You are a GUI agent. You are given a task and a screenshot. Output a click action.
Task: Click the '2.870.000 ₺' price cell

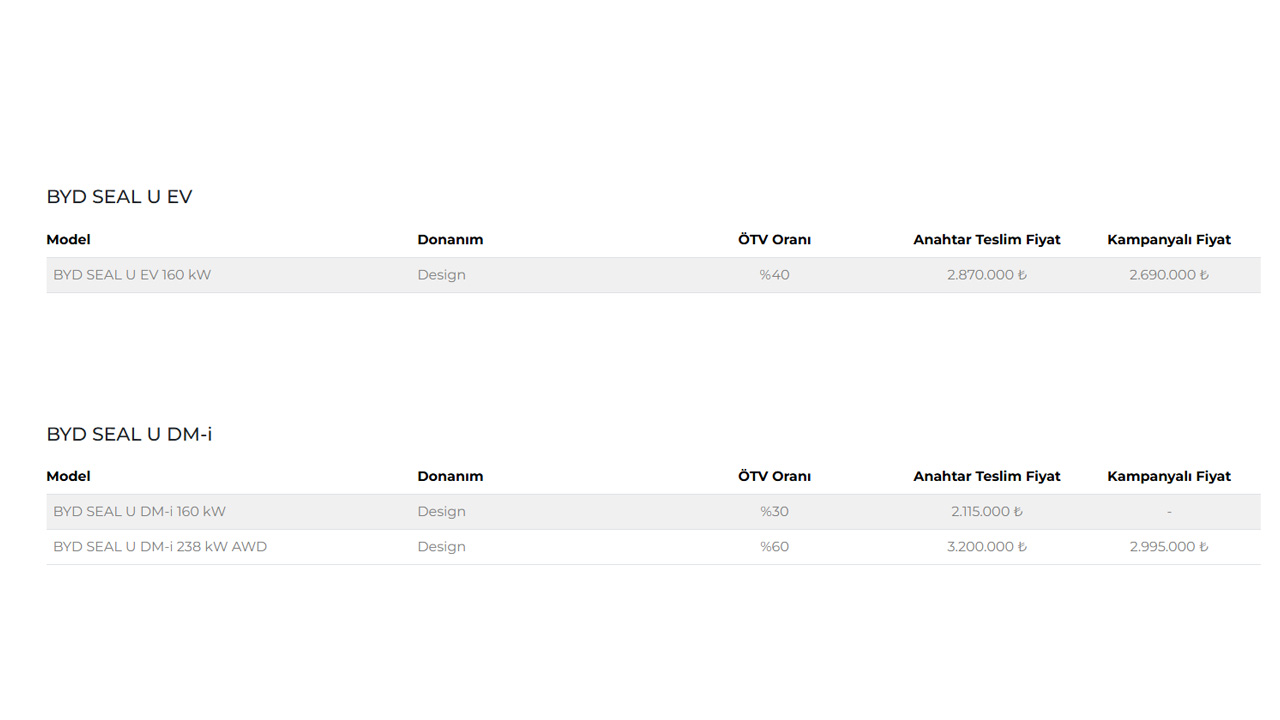coord(986,275)
